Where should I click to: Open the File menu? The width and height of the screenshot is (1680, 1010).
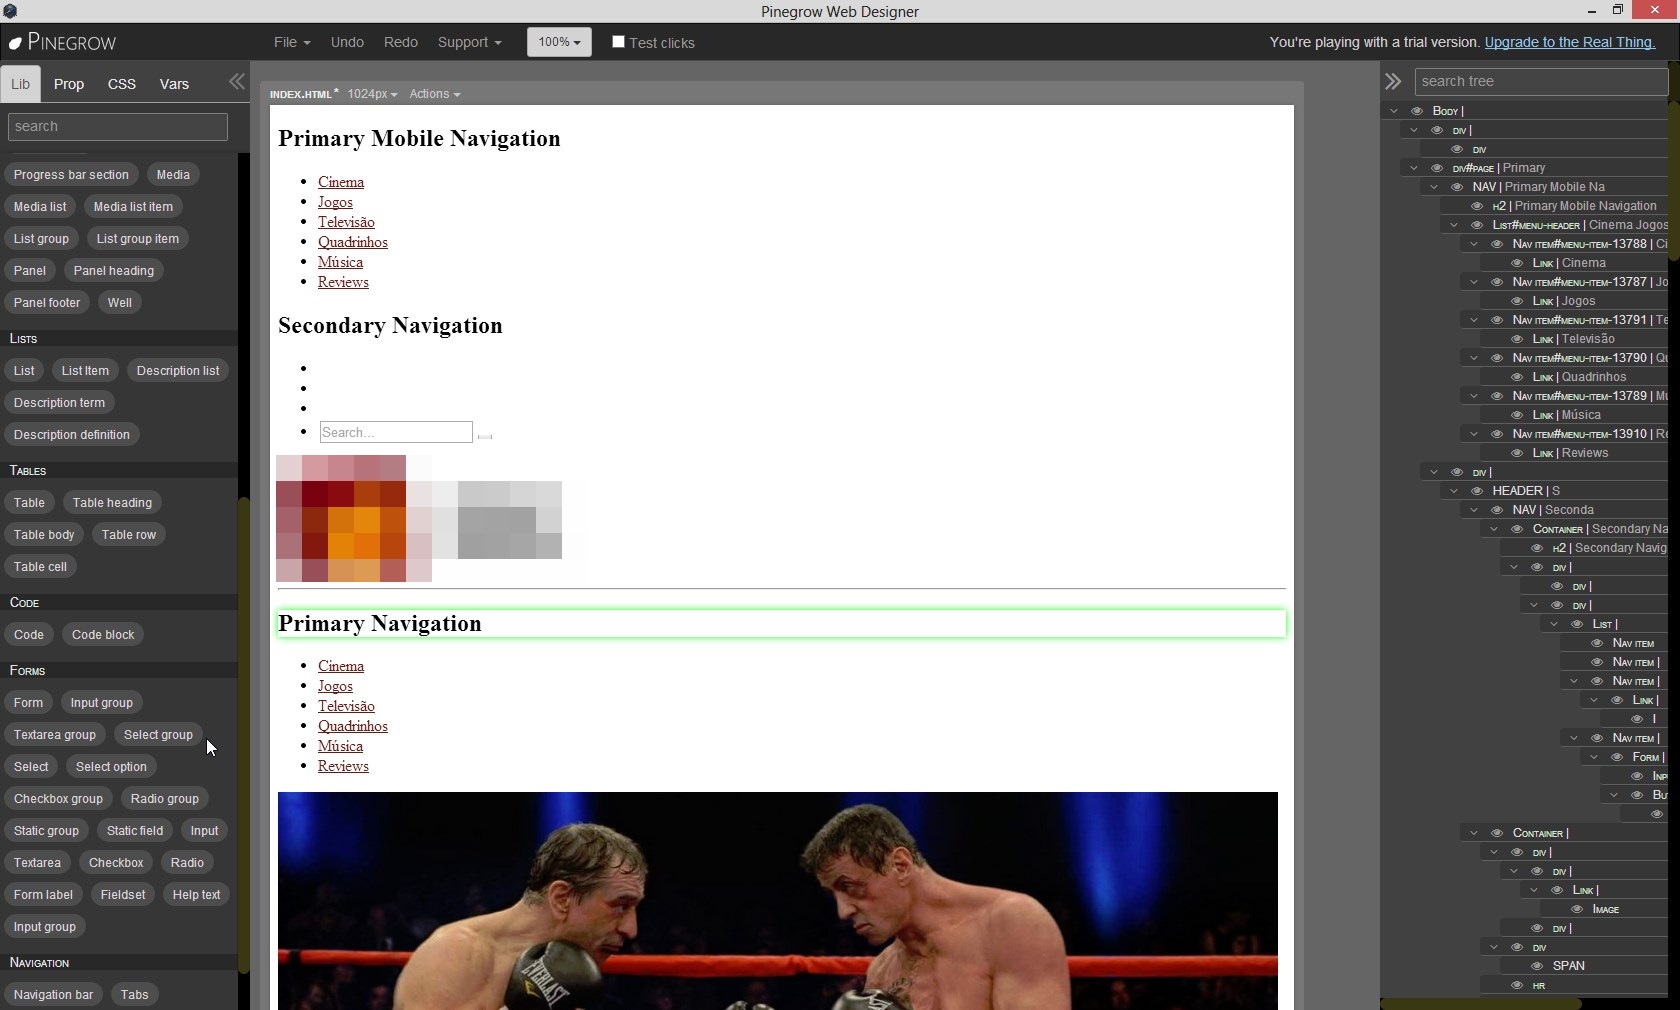click(292, 42)
